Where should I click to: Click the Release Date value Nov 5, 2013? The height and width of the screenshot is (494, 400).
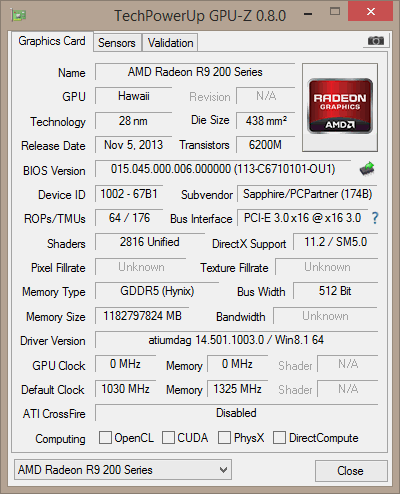point(133,145)
